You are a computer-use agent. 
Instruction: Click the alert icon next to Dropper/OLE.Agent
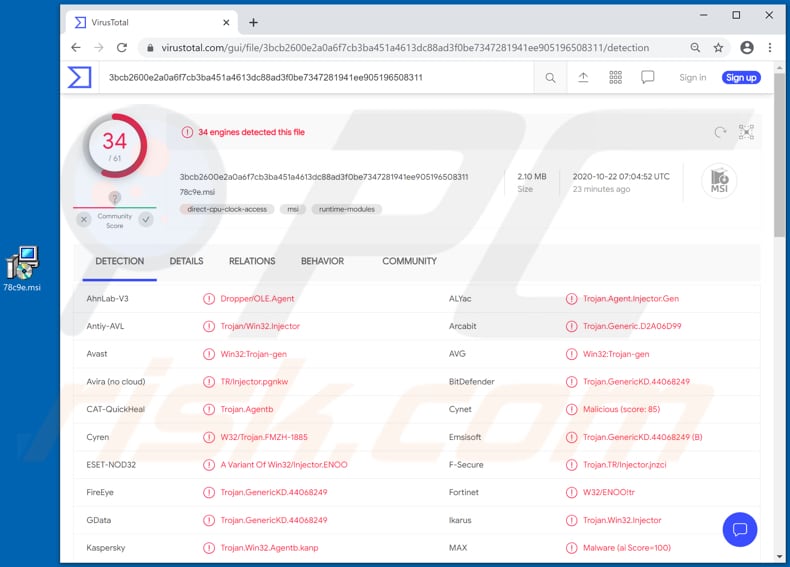(x=209, y=299)
